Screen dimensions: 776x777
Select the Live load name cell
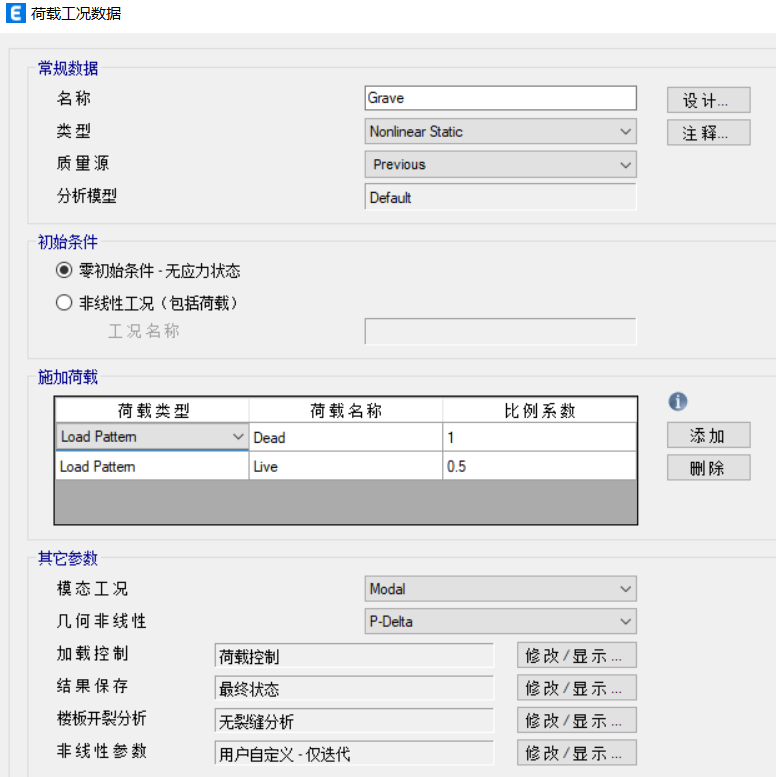(x=345, y=467)
